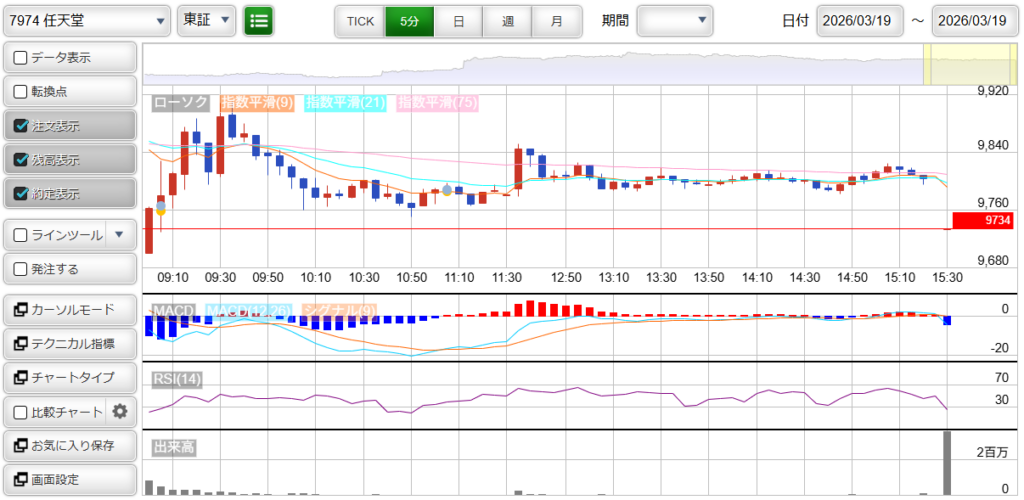Enable the データ表示 checkbox
The width and height of the screenshot is (1024, 500).
click(21, 58)
